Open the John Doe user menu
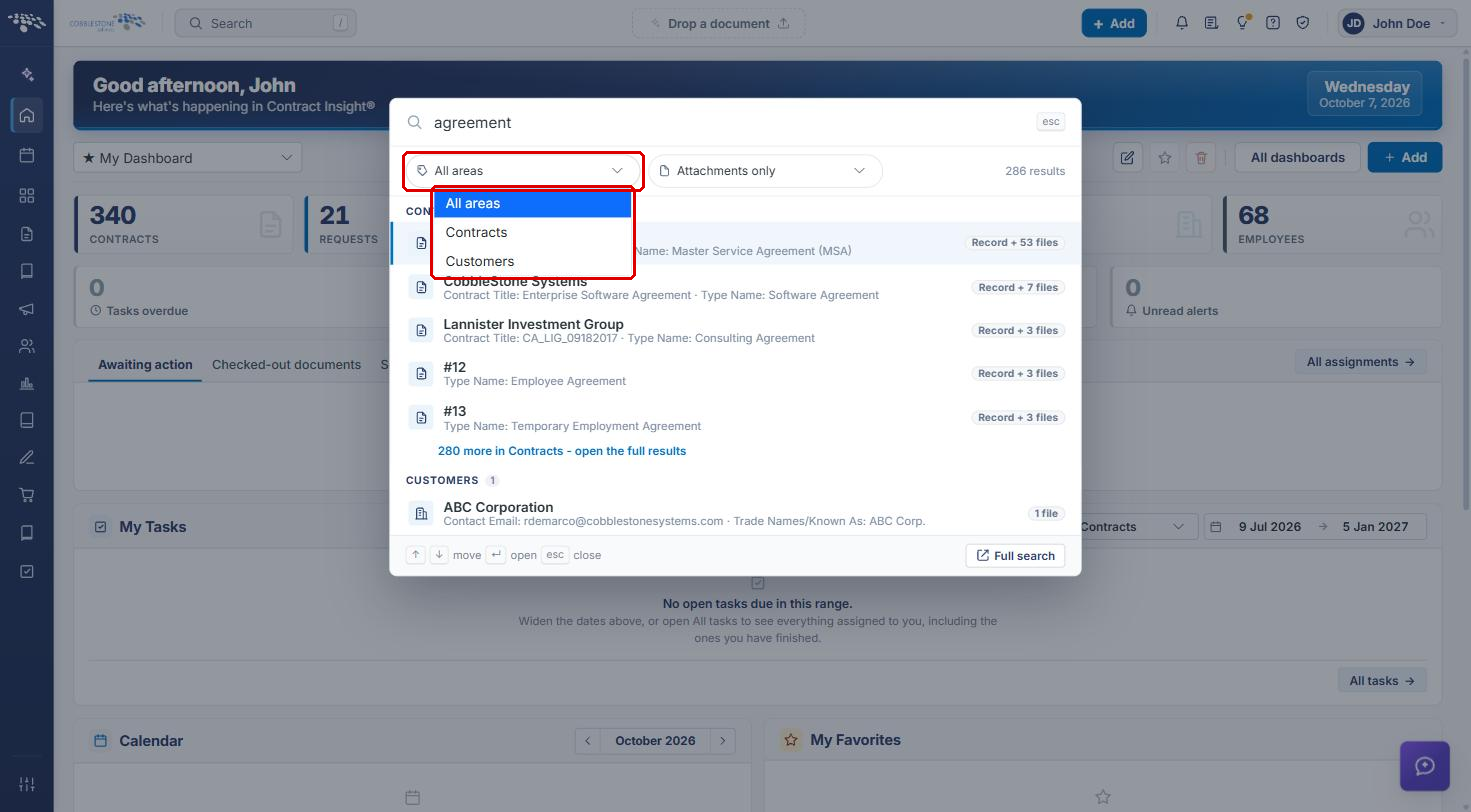This screenshot has width=1471, height=812. tap(1397, 23)
